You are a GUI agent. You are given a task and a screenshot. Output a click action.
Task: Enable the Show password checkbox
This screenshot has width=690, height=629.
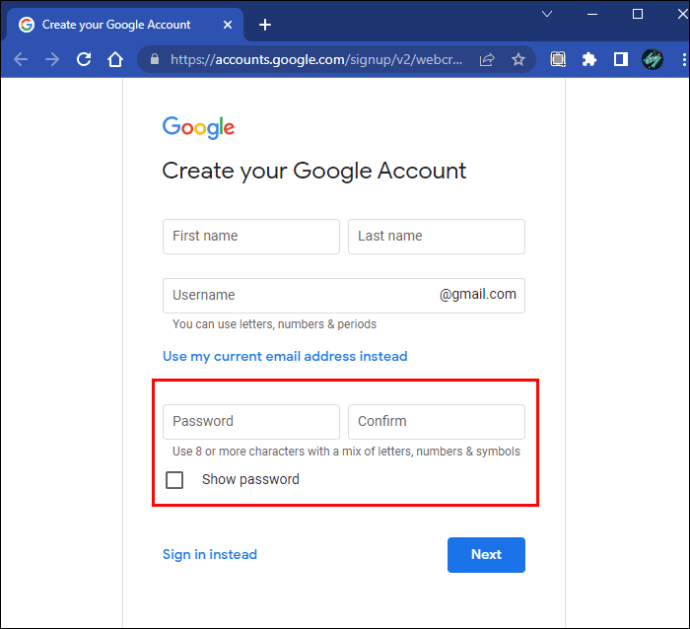click(x=175, y=480)
